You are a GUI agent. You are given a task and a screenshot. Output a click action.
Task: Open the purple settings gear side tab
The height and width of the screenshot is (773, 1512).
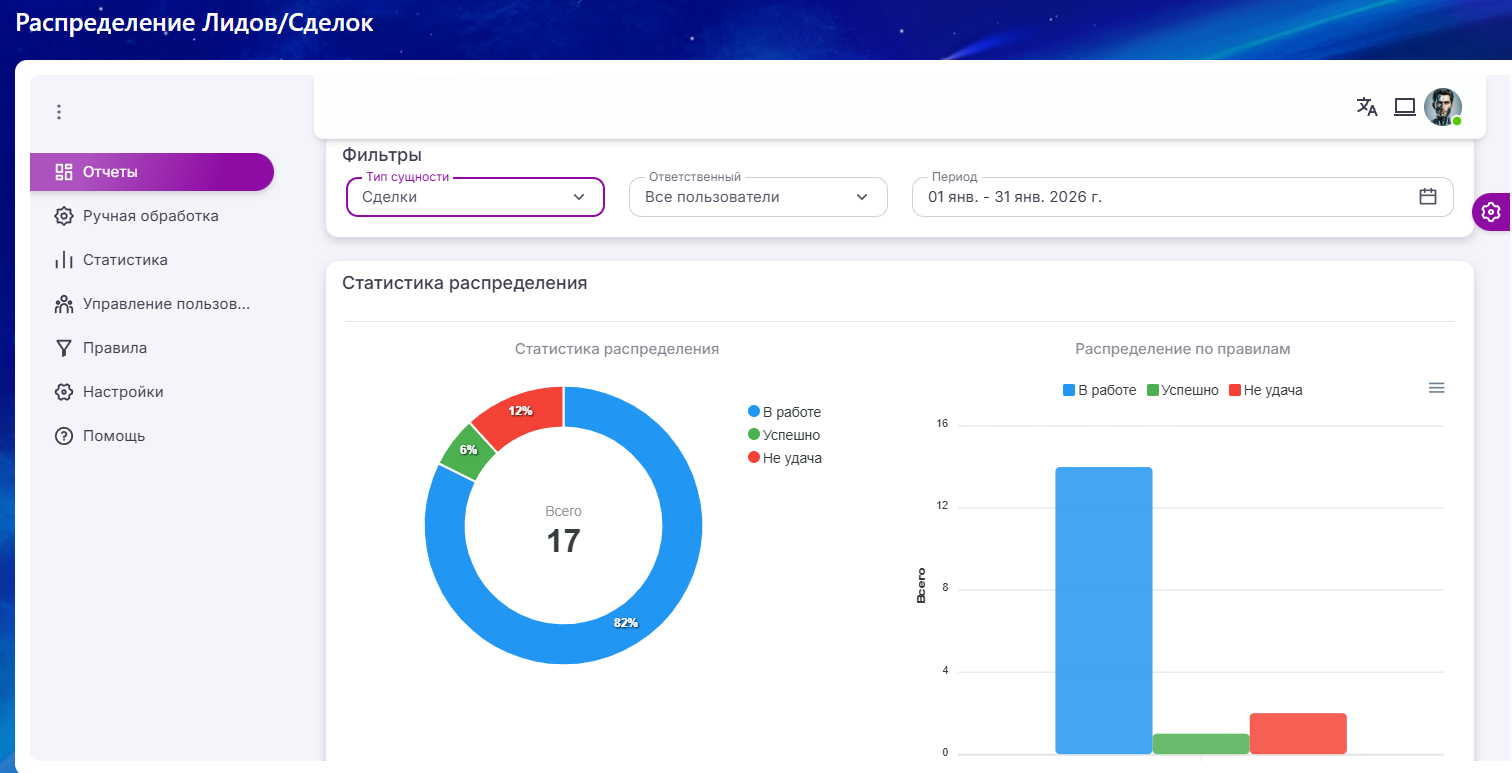click(x=1491, y=212)
